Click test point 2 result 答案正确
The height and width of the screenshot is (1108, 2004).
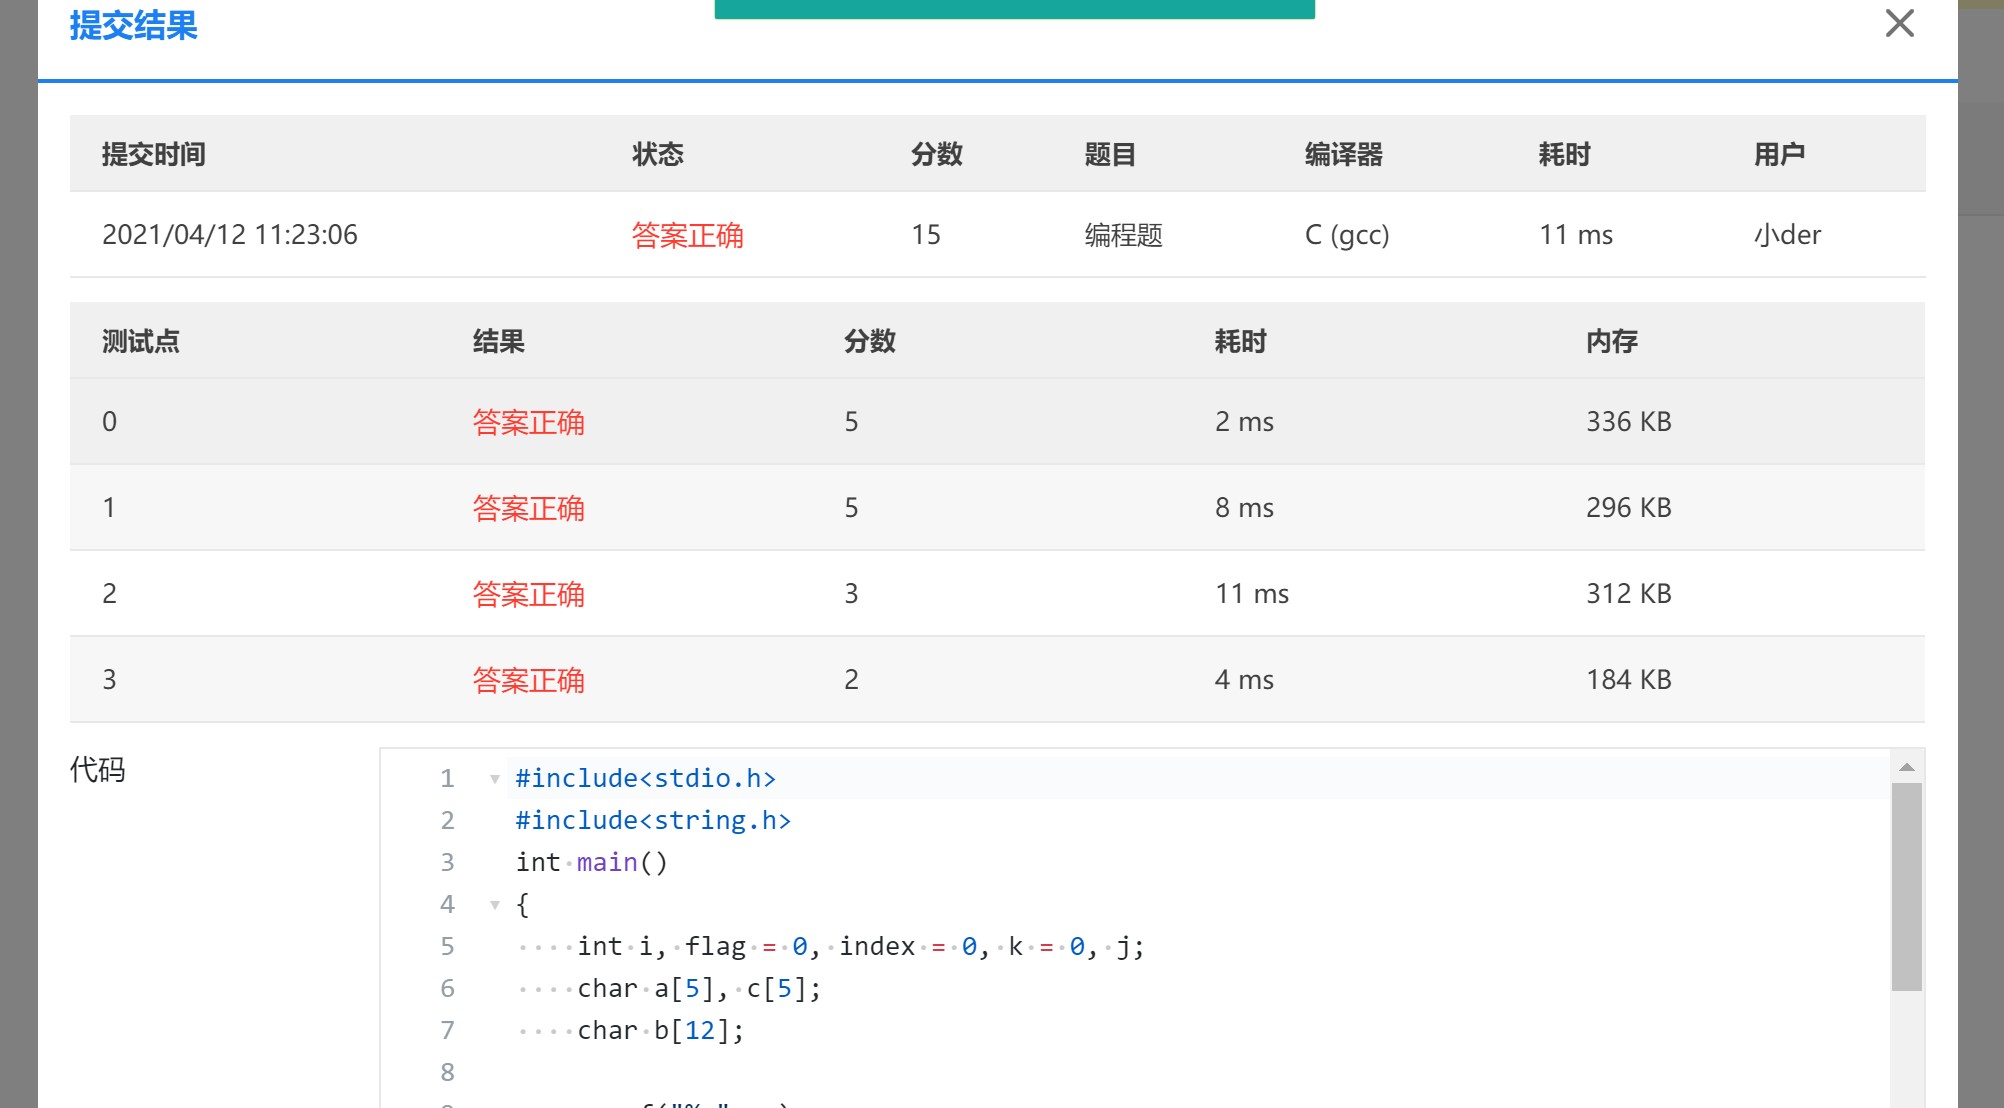pyautogui.click(x=528, y=594)
